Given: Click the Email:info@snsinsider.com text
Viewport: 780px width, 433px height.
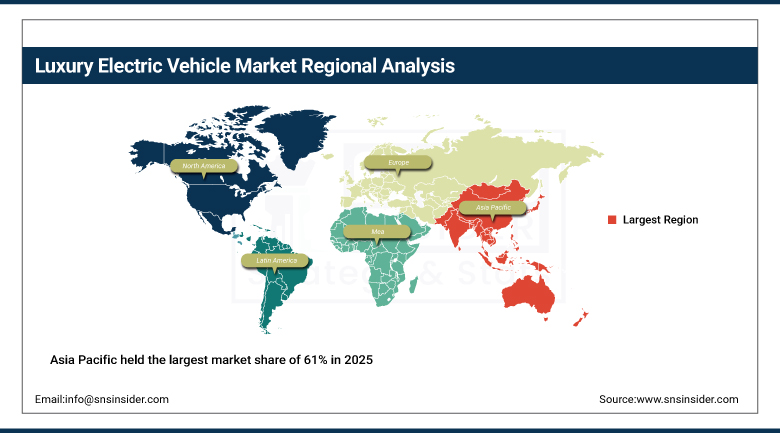Looking at the screenshot, I should (101, 399).
